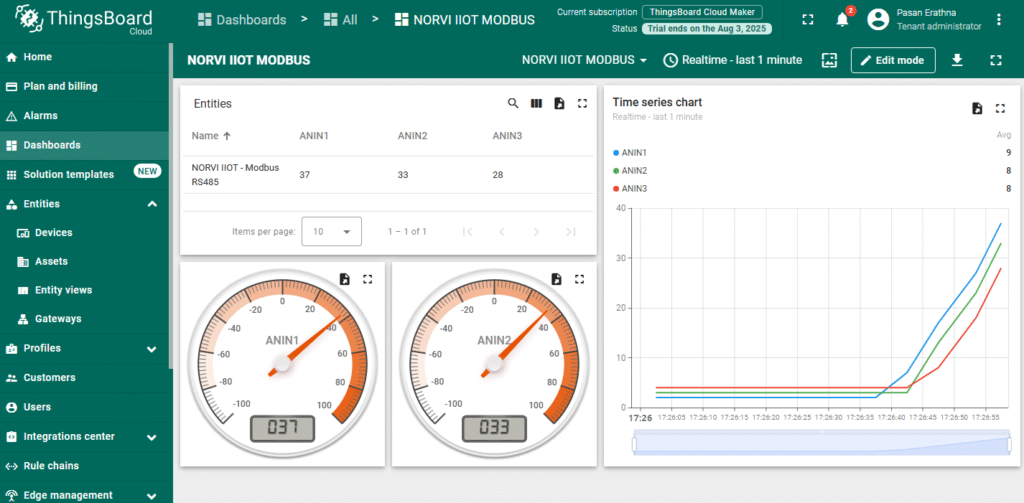Screen dimensions: 1024x503
Task: Click the search icon in Entities widget
Action: point(513,103)
